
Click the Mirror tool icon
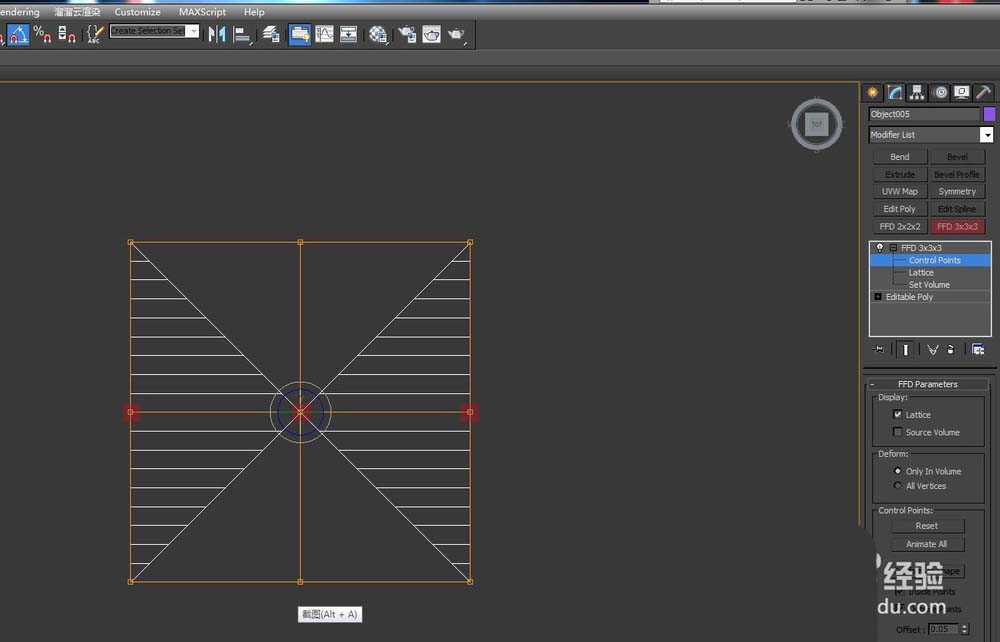pyautogui.click(x=217, y=34)
